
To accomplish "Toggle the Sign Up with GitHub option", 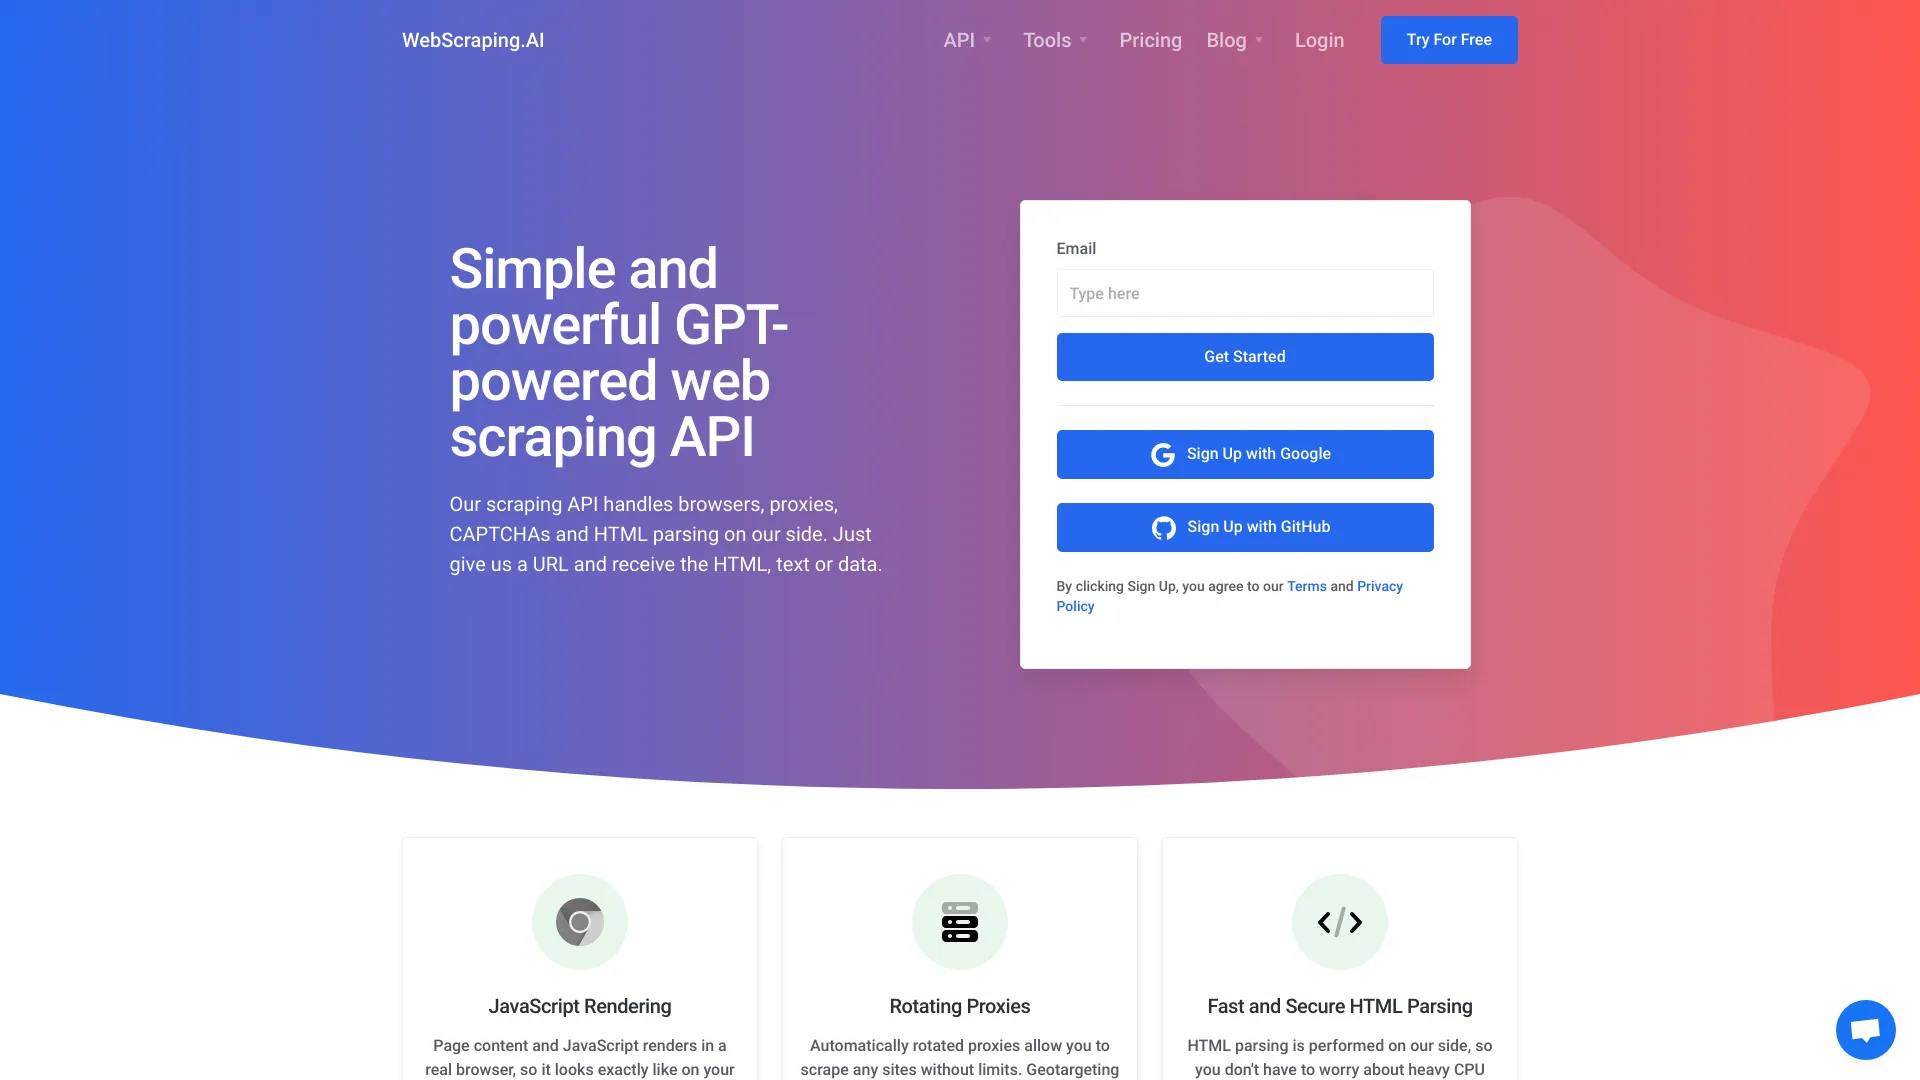I will click(1245, 526).
